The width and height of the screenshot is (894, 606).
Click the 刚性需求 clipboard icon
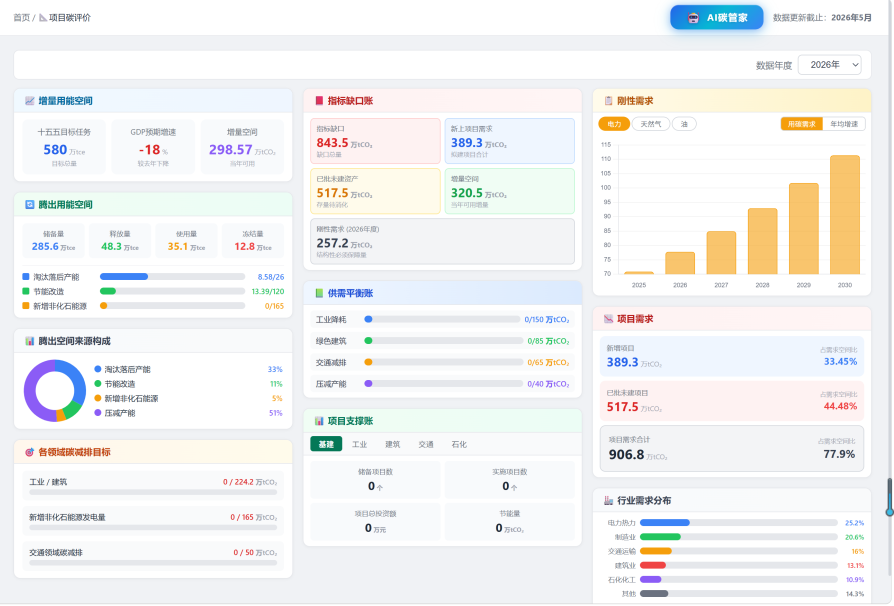click(608, 101)
